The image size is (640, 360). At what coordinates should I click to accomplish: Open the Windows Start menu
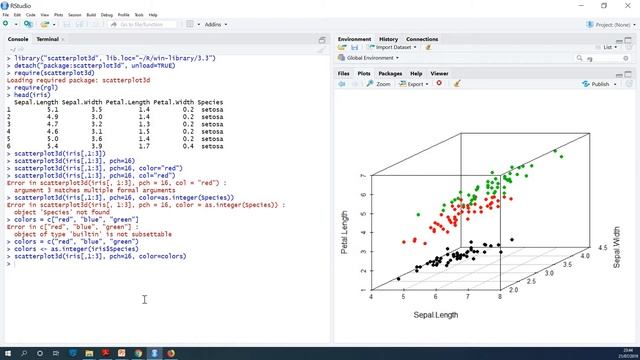(x=8, y=353)
